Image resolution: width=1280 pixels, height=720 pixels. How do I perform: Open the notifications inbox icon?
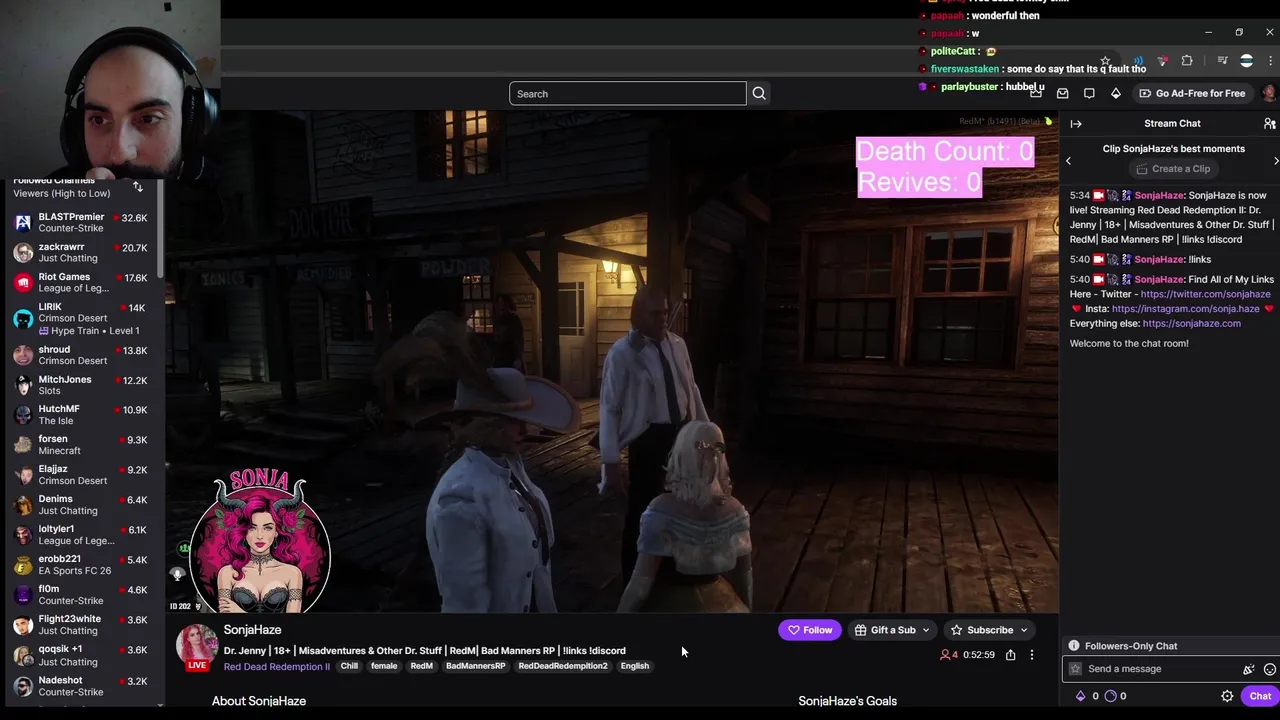1063,93
